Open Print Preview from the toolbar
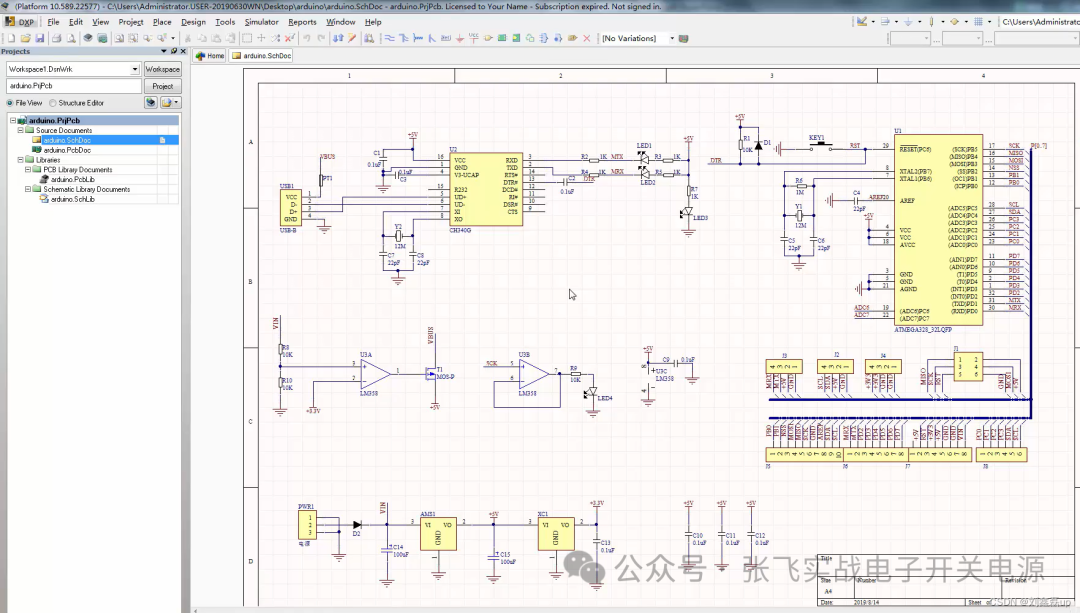 [71, 38]
